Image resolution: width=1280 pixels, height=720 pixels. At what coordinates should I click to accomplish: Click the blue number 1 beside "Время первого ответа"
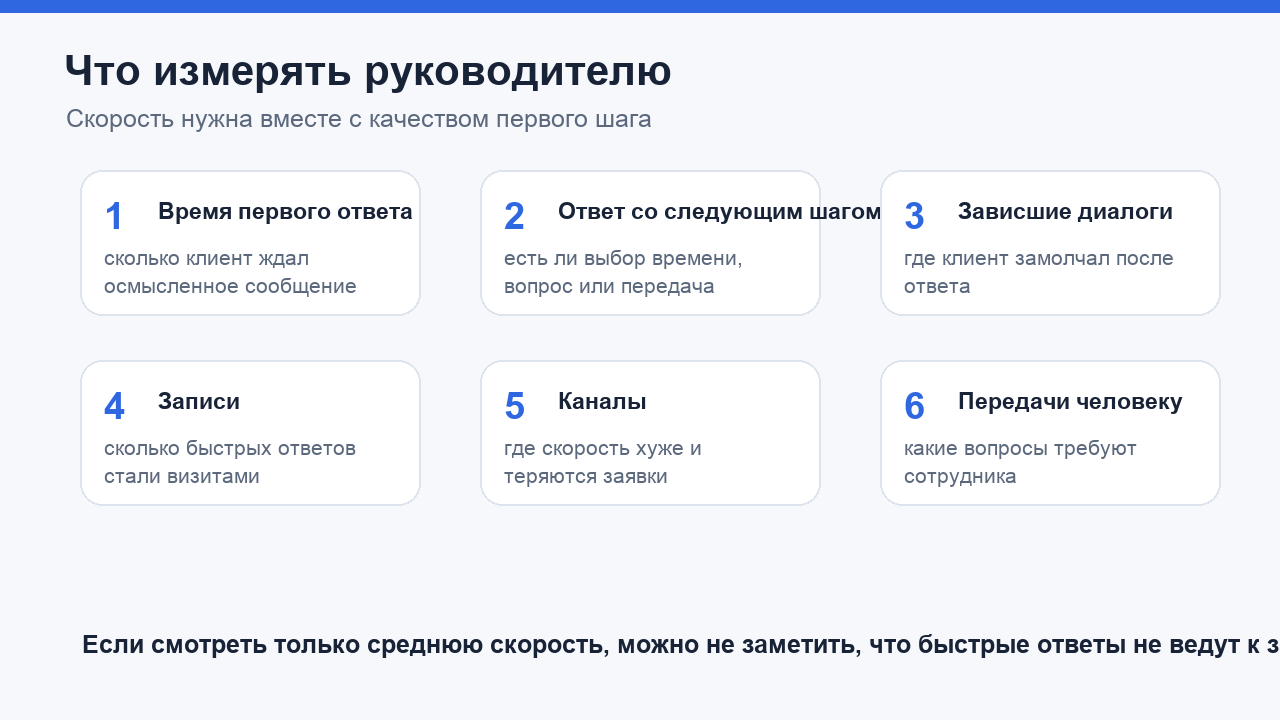pyautogui.click(x=114, y=216)
